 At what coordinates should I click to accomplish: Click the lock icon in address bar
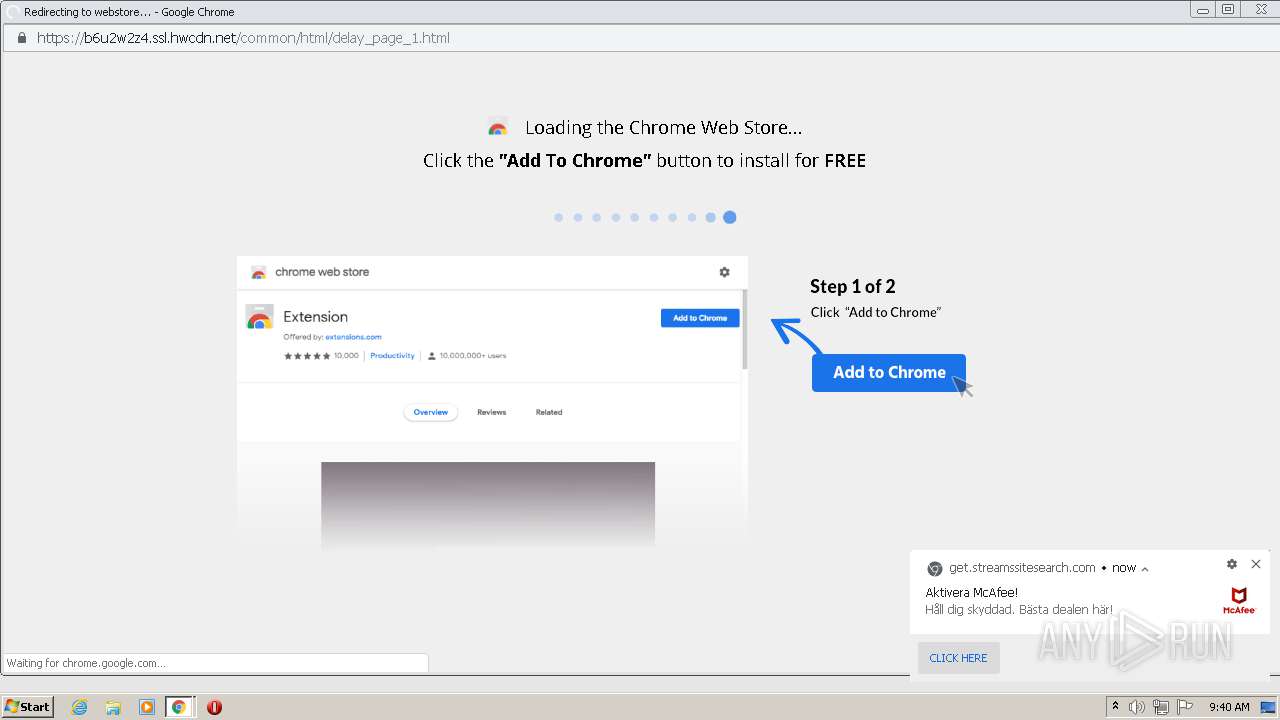tap(21, 38)
